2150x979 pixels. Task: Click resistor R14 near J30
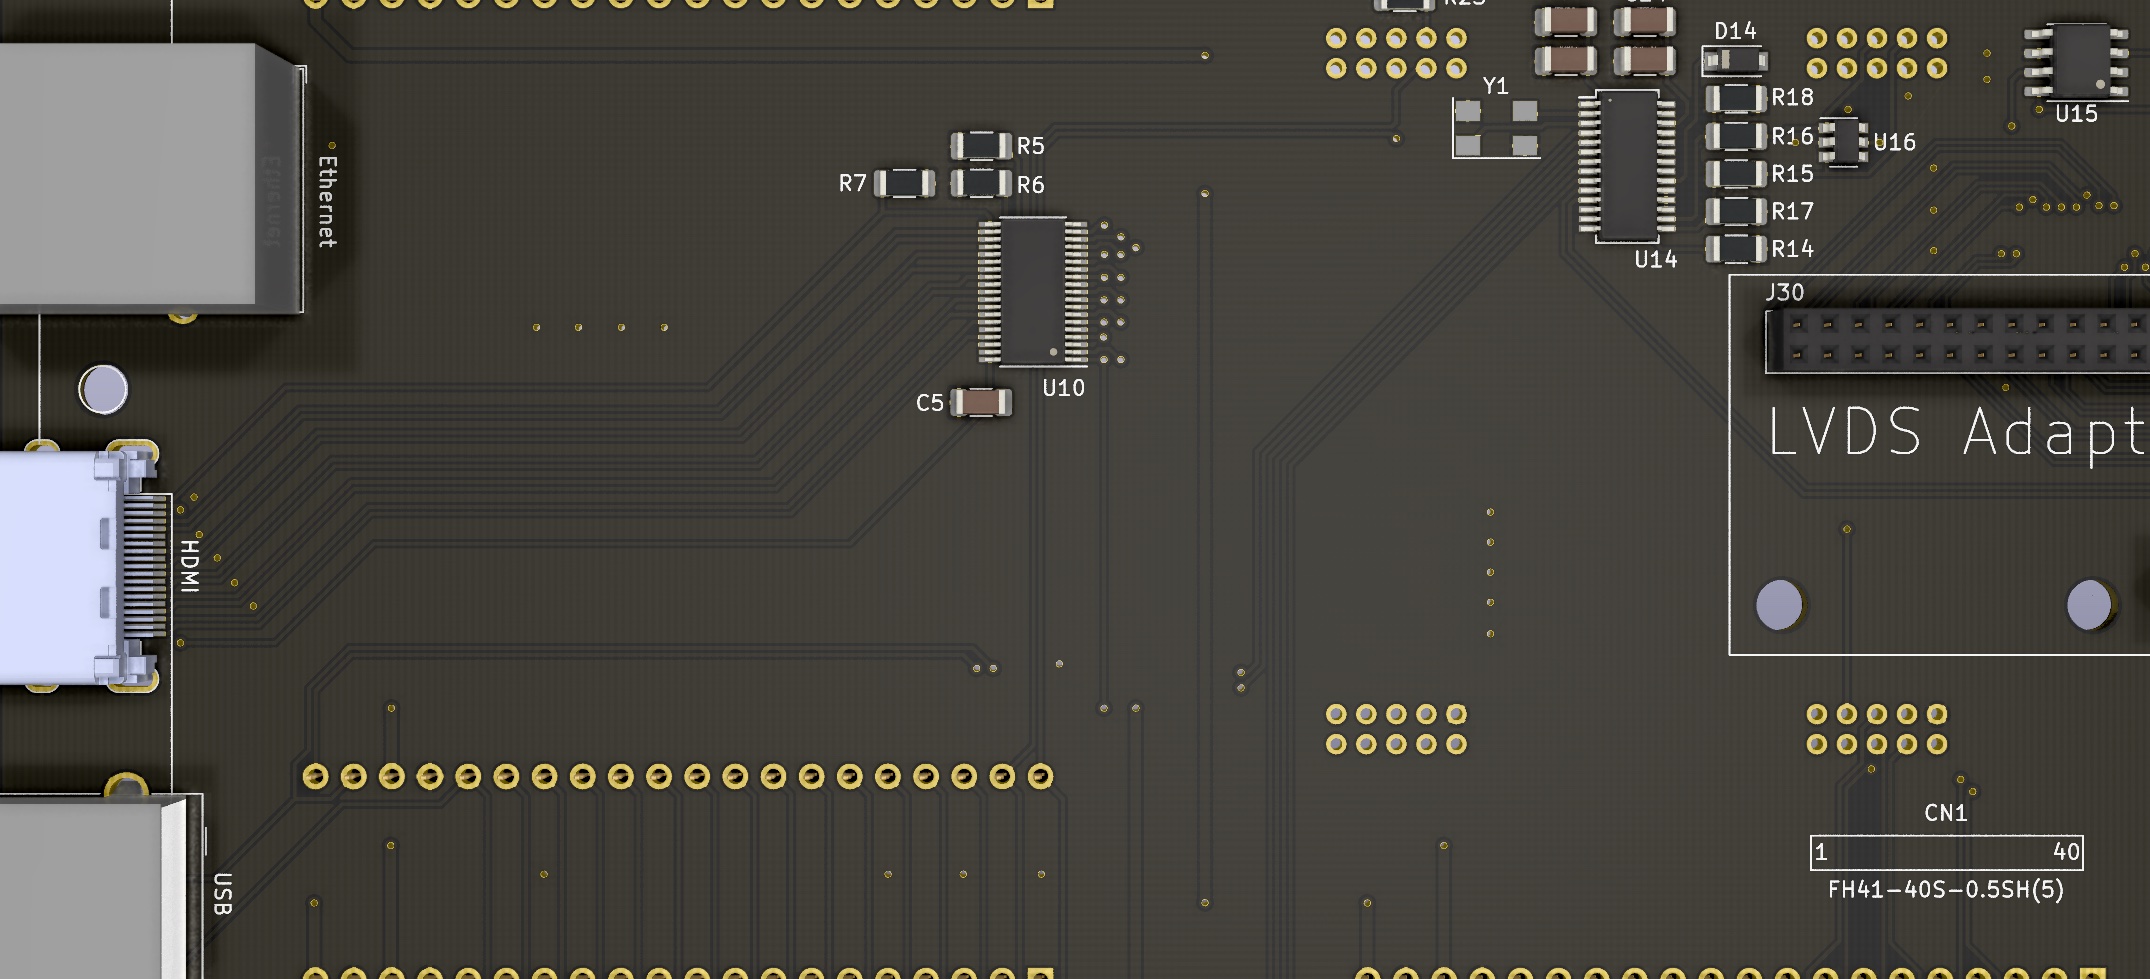[x=1735, y=248]
